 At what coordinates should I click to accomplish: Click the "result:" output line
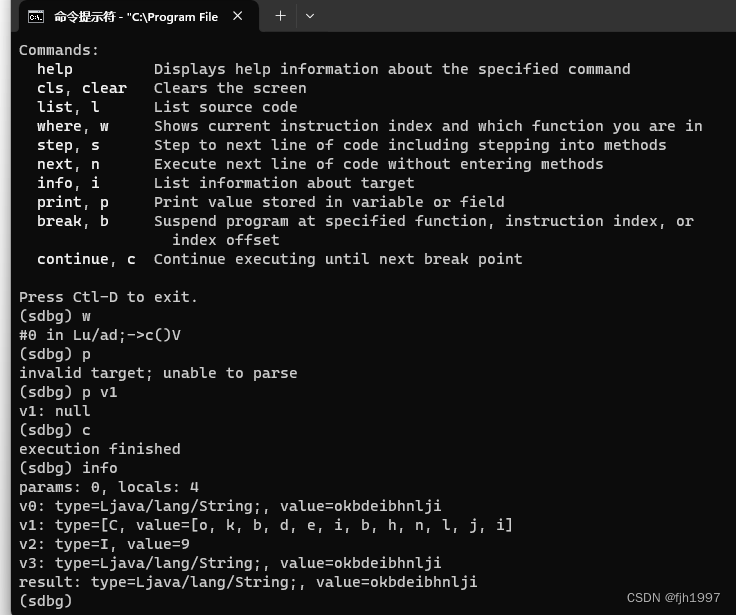click(248, 582)
